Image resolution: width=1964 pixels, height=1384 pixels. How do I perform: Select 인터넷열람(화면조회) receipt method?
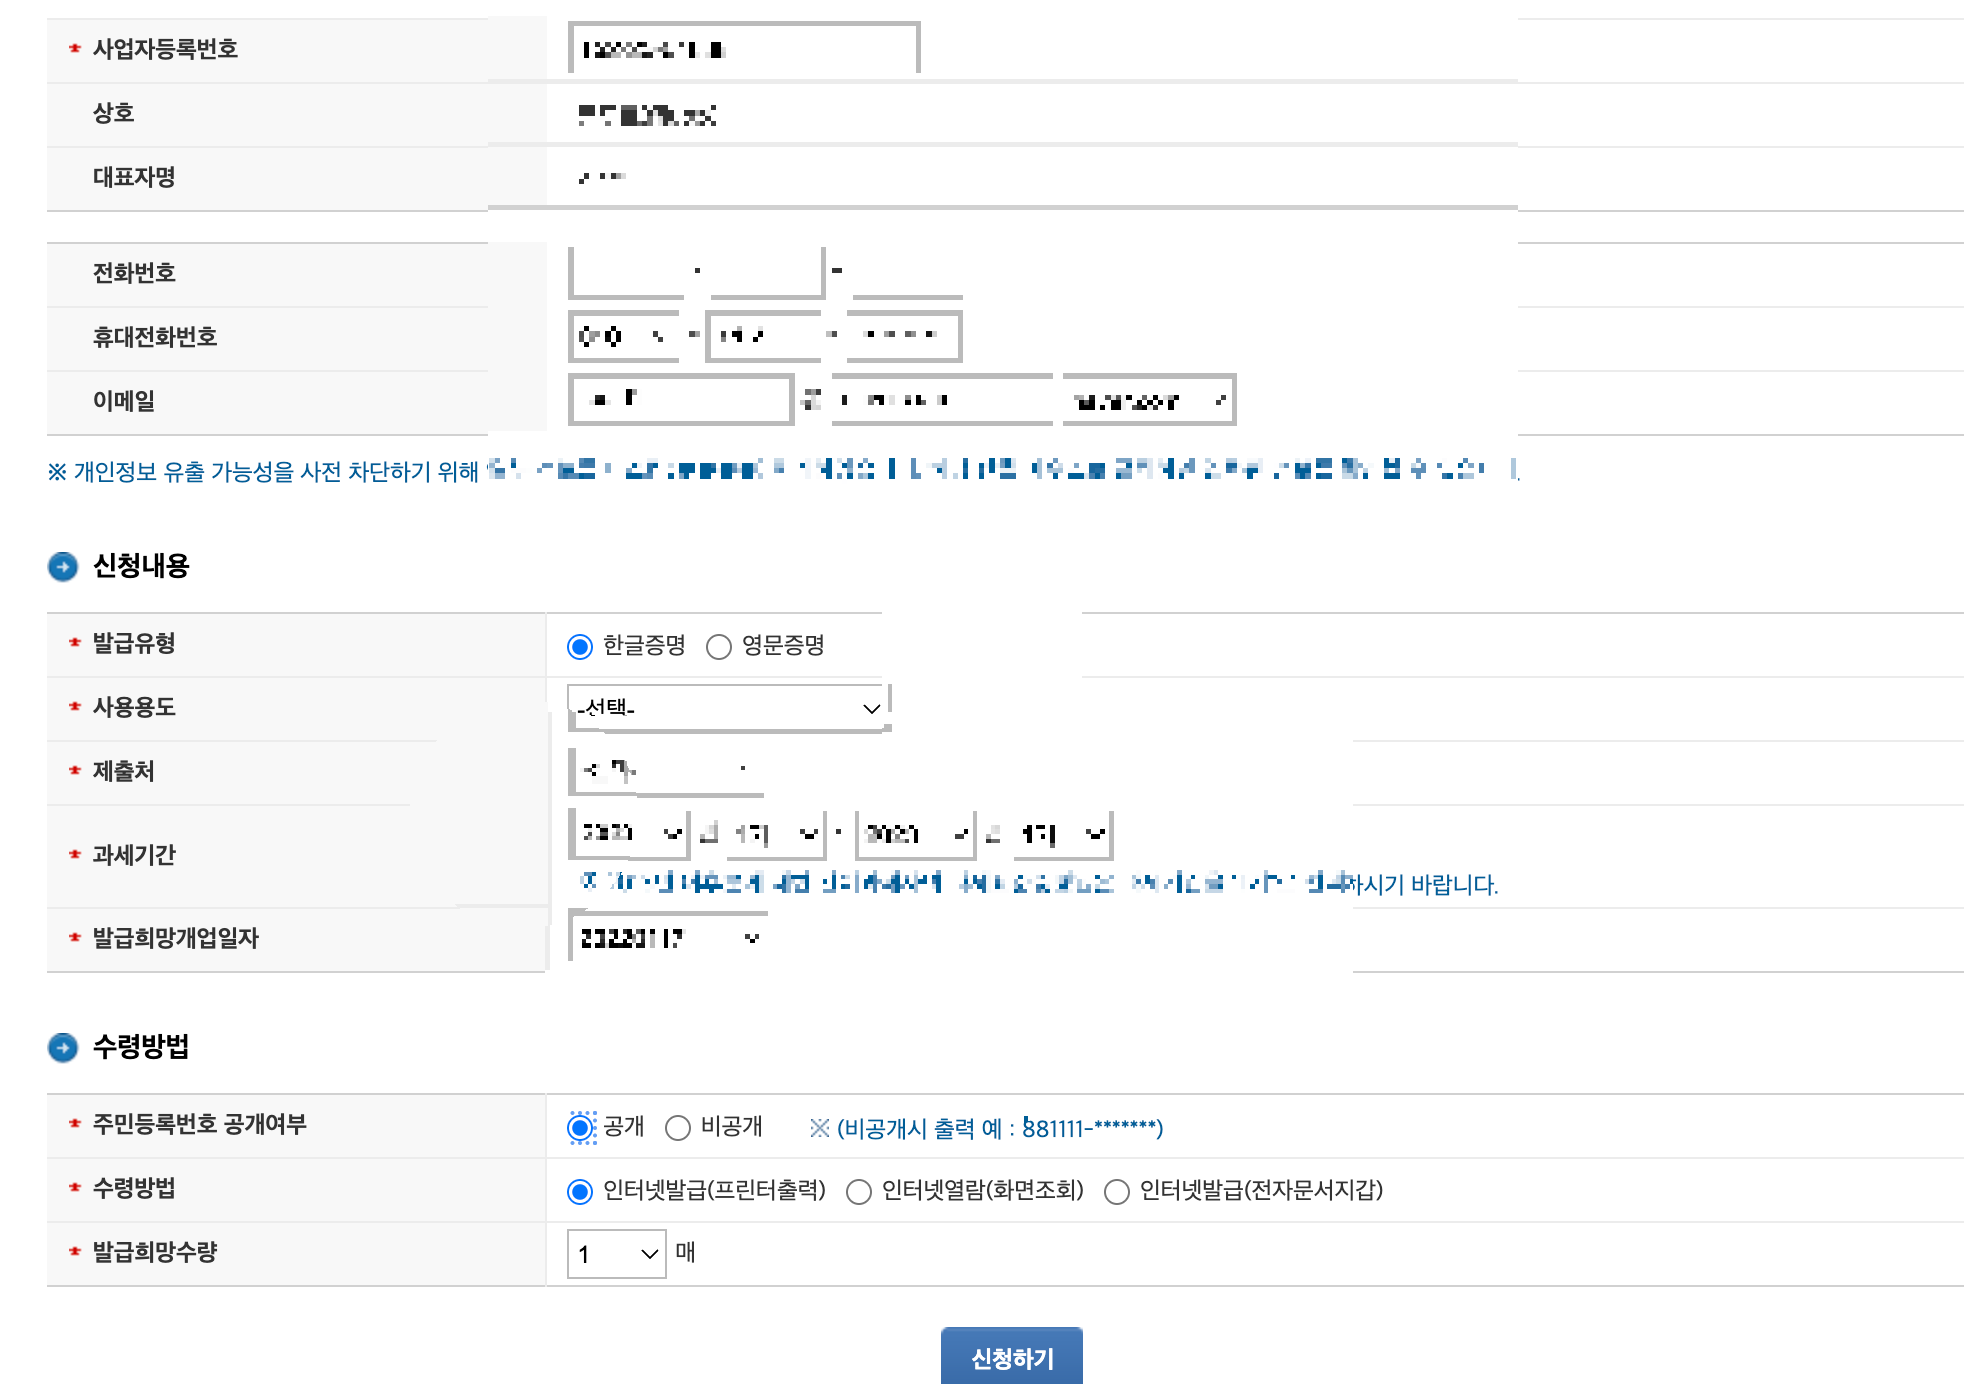coord(859,1192)
